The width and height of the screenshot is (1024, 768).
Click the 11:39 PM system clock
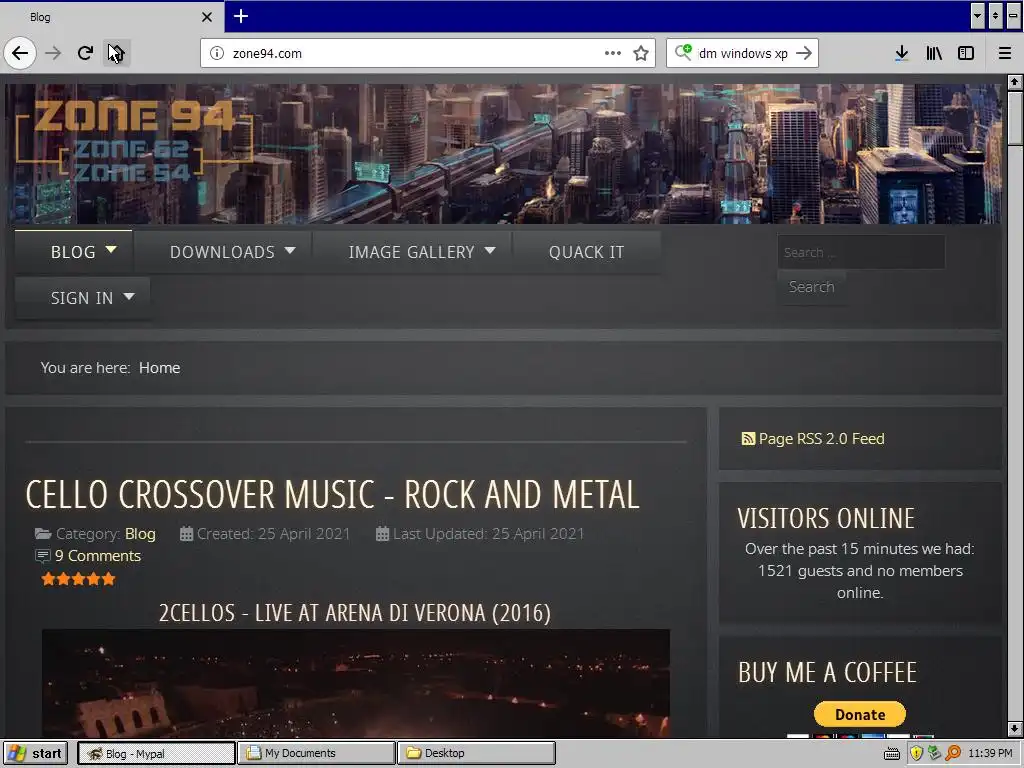pos(990,754)
